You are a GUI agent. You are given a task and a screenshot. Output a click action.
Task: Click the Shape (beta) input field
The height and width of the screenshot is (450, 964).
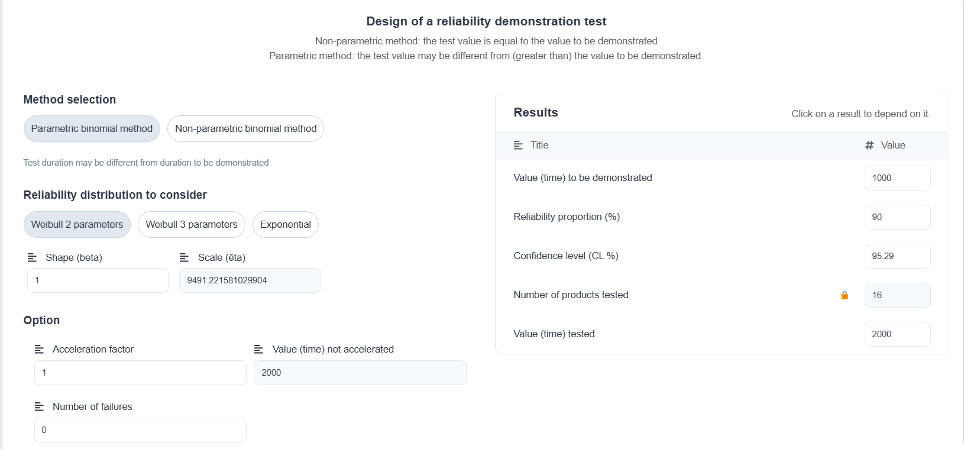(x=98, y=280)
